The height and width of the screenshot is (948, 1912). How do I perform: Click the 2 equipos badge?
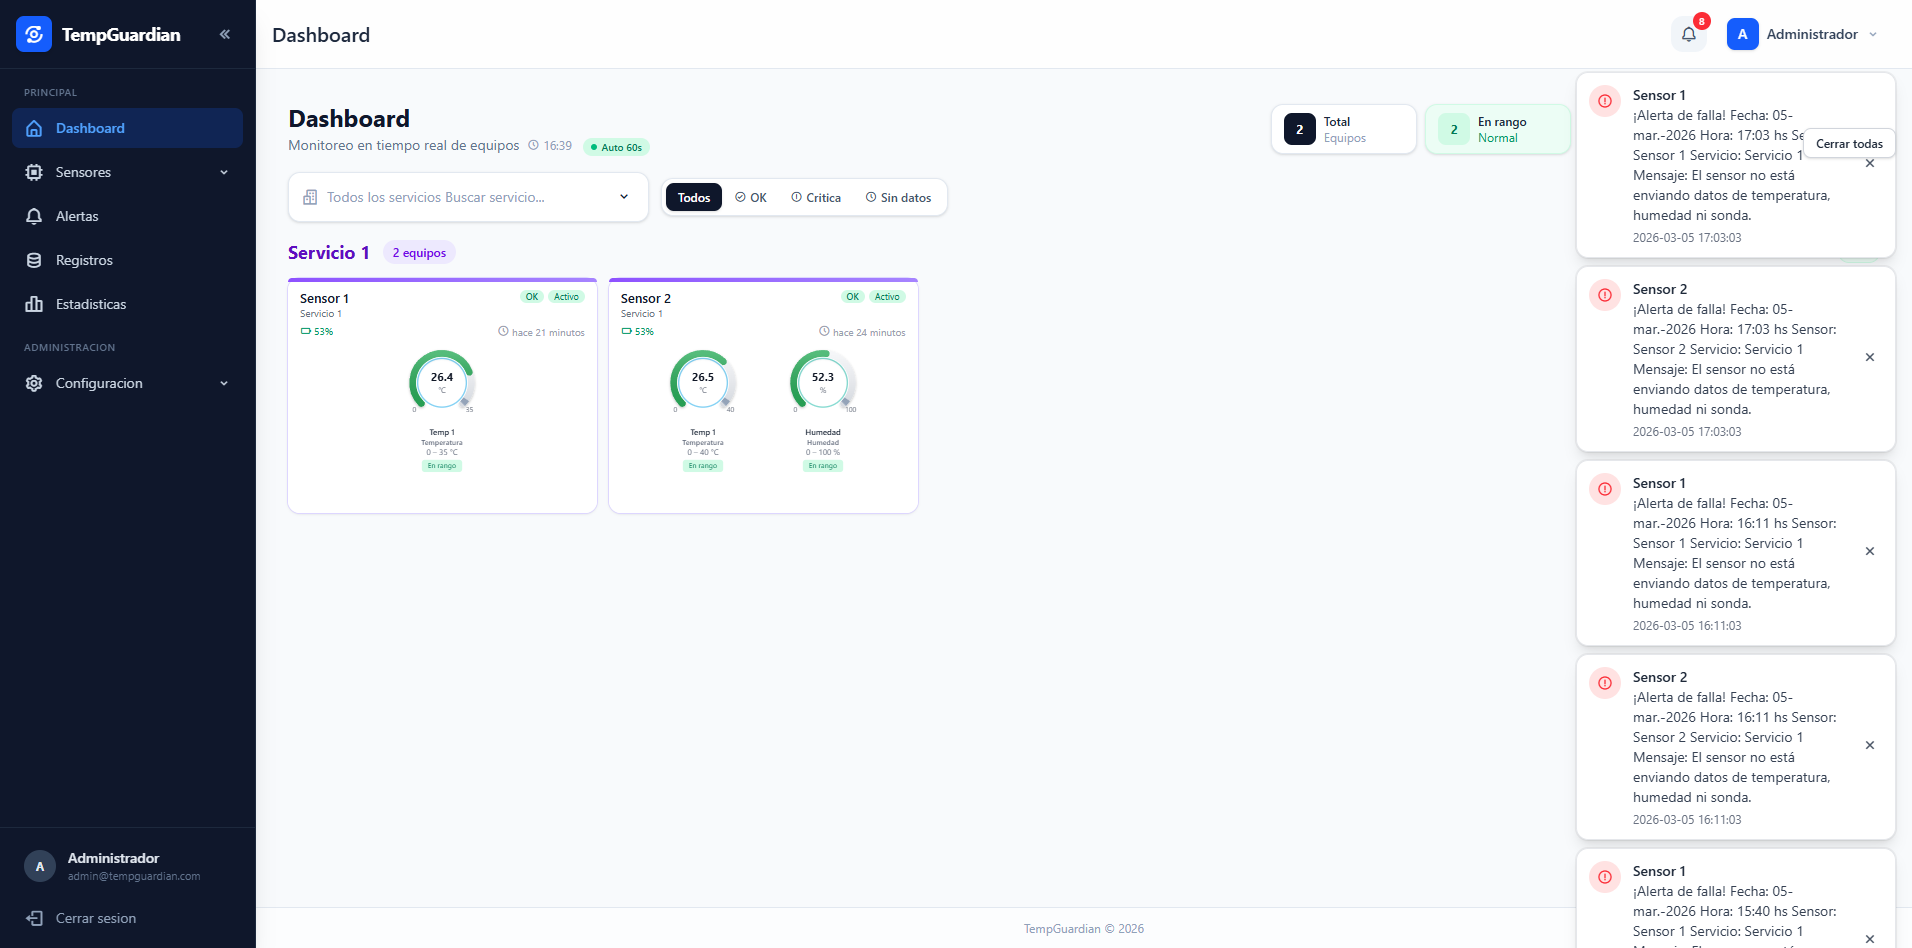(419, 252)
